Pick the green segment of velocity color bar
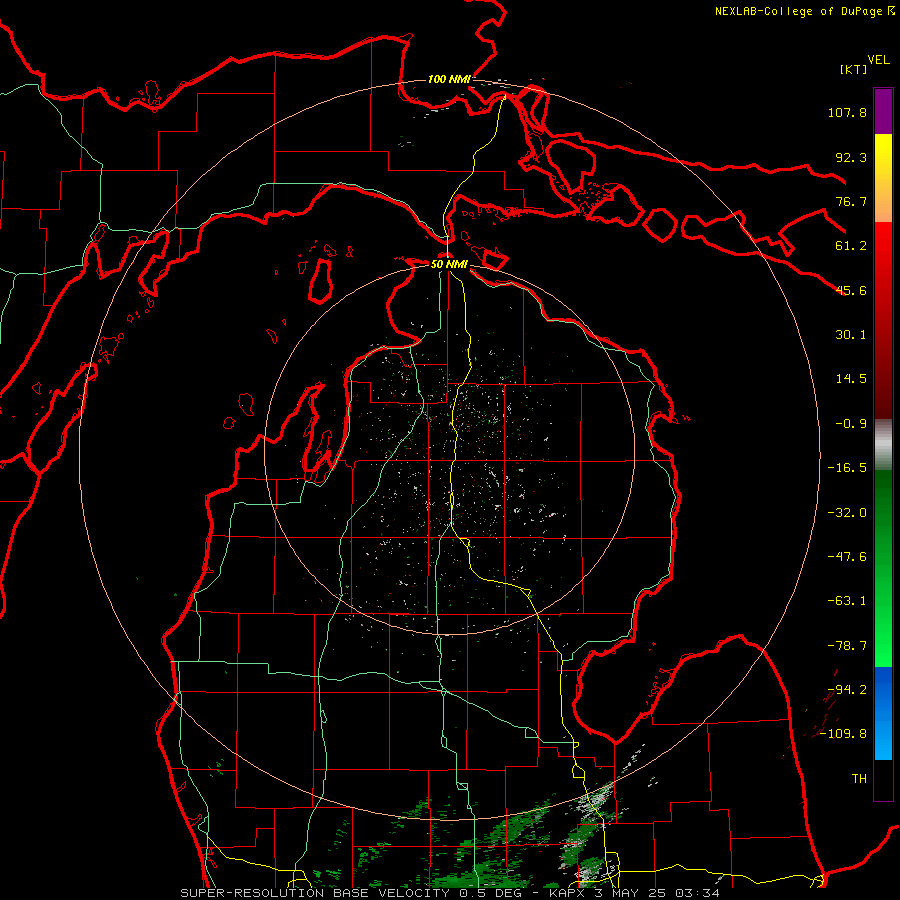The height and width of the screenshot is (900, 900). coord(883,568)
